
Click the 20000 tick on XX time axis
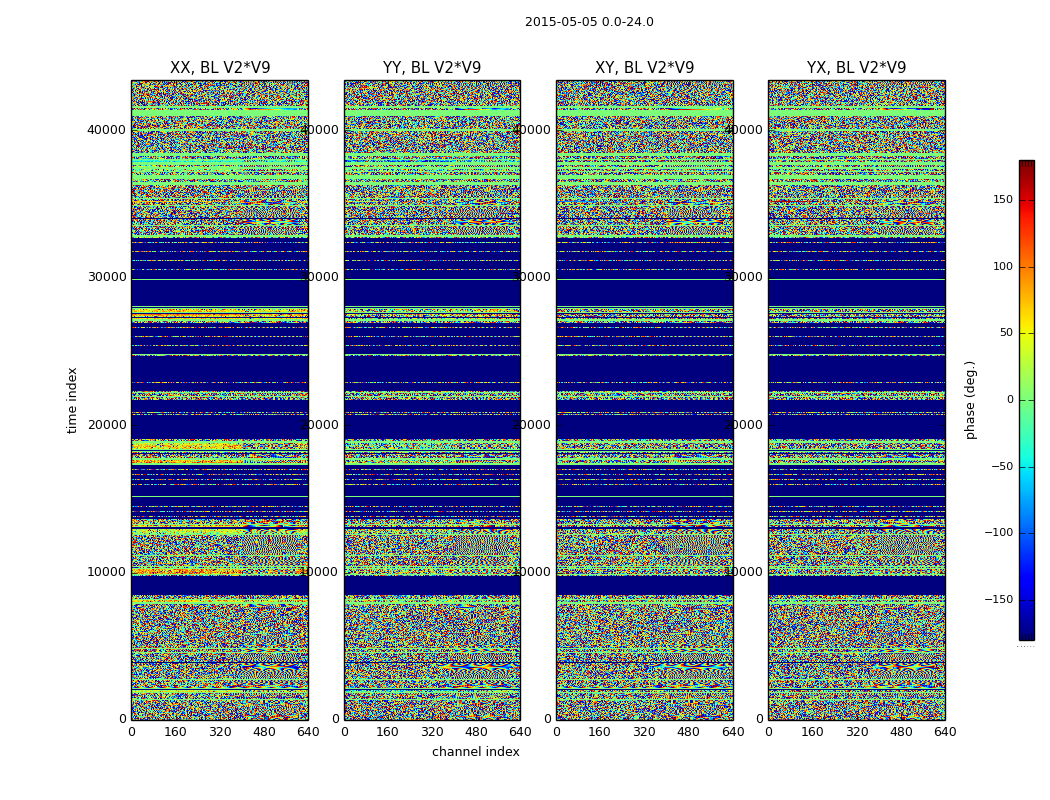click(106, 424)
